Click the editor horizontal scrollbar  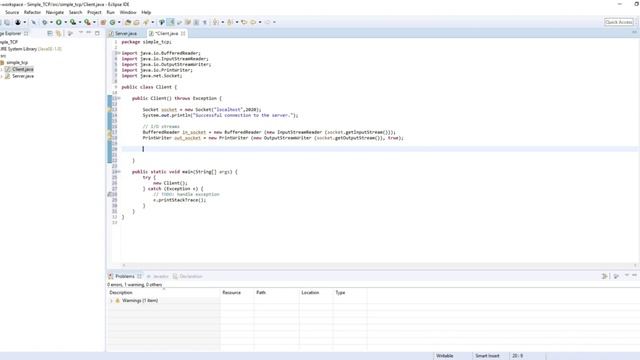click(x=380, y=265)
